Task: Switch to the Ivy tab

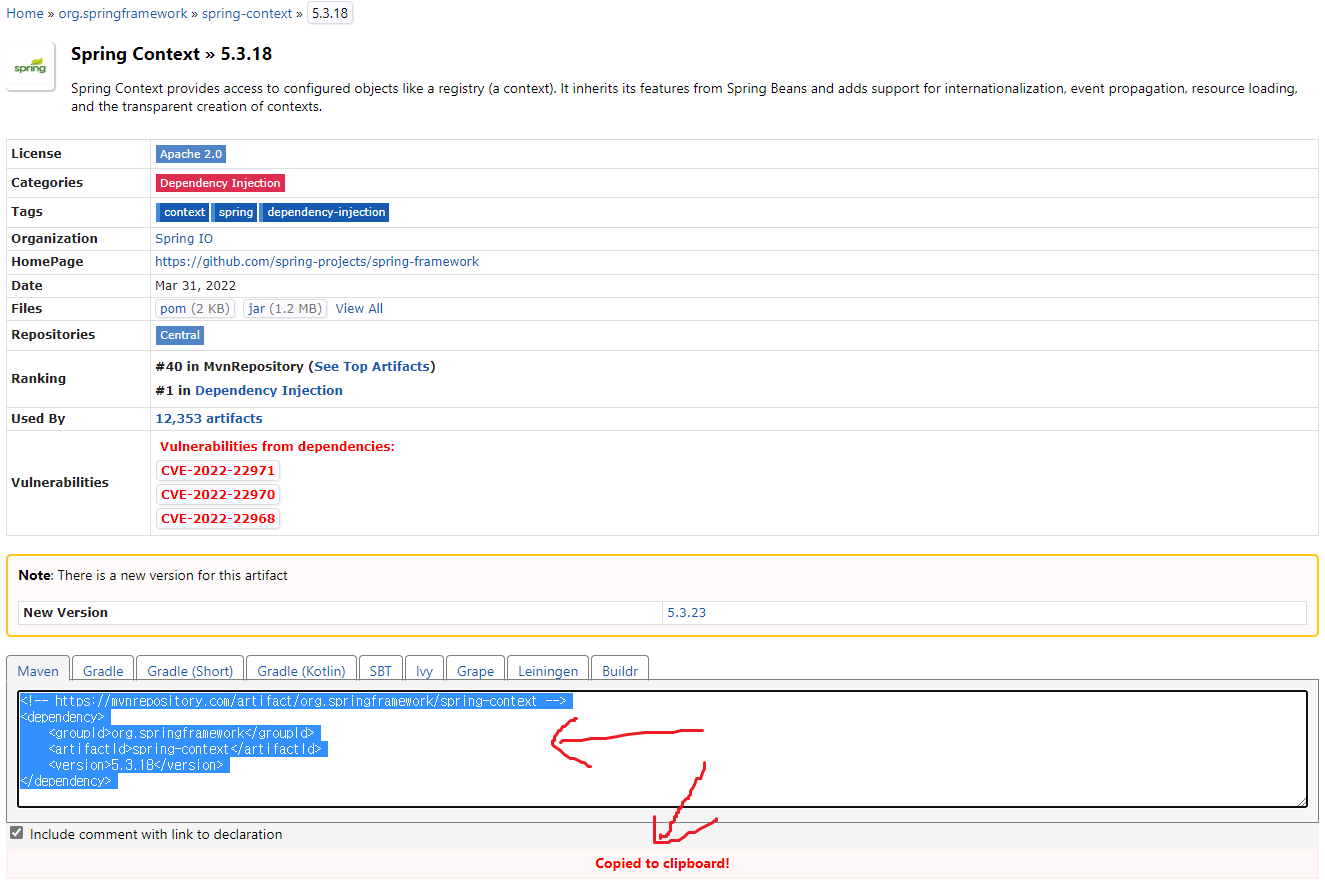Action: coord(425,671)
